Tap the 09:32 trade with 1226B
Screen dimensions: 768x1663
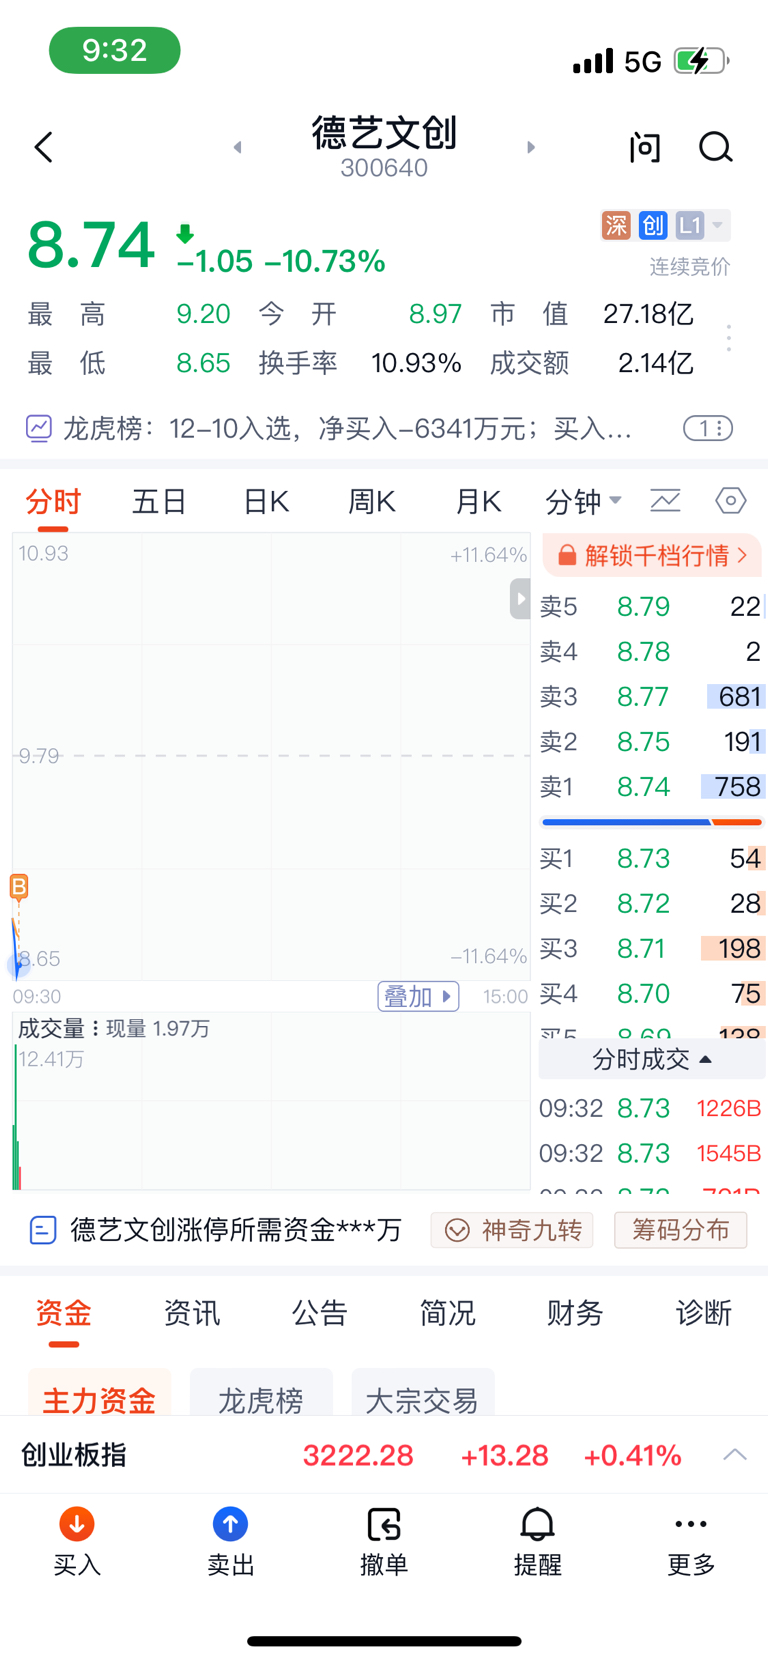point(651,1108)
